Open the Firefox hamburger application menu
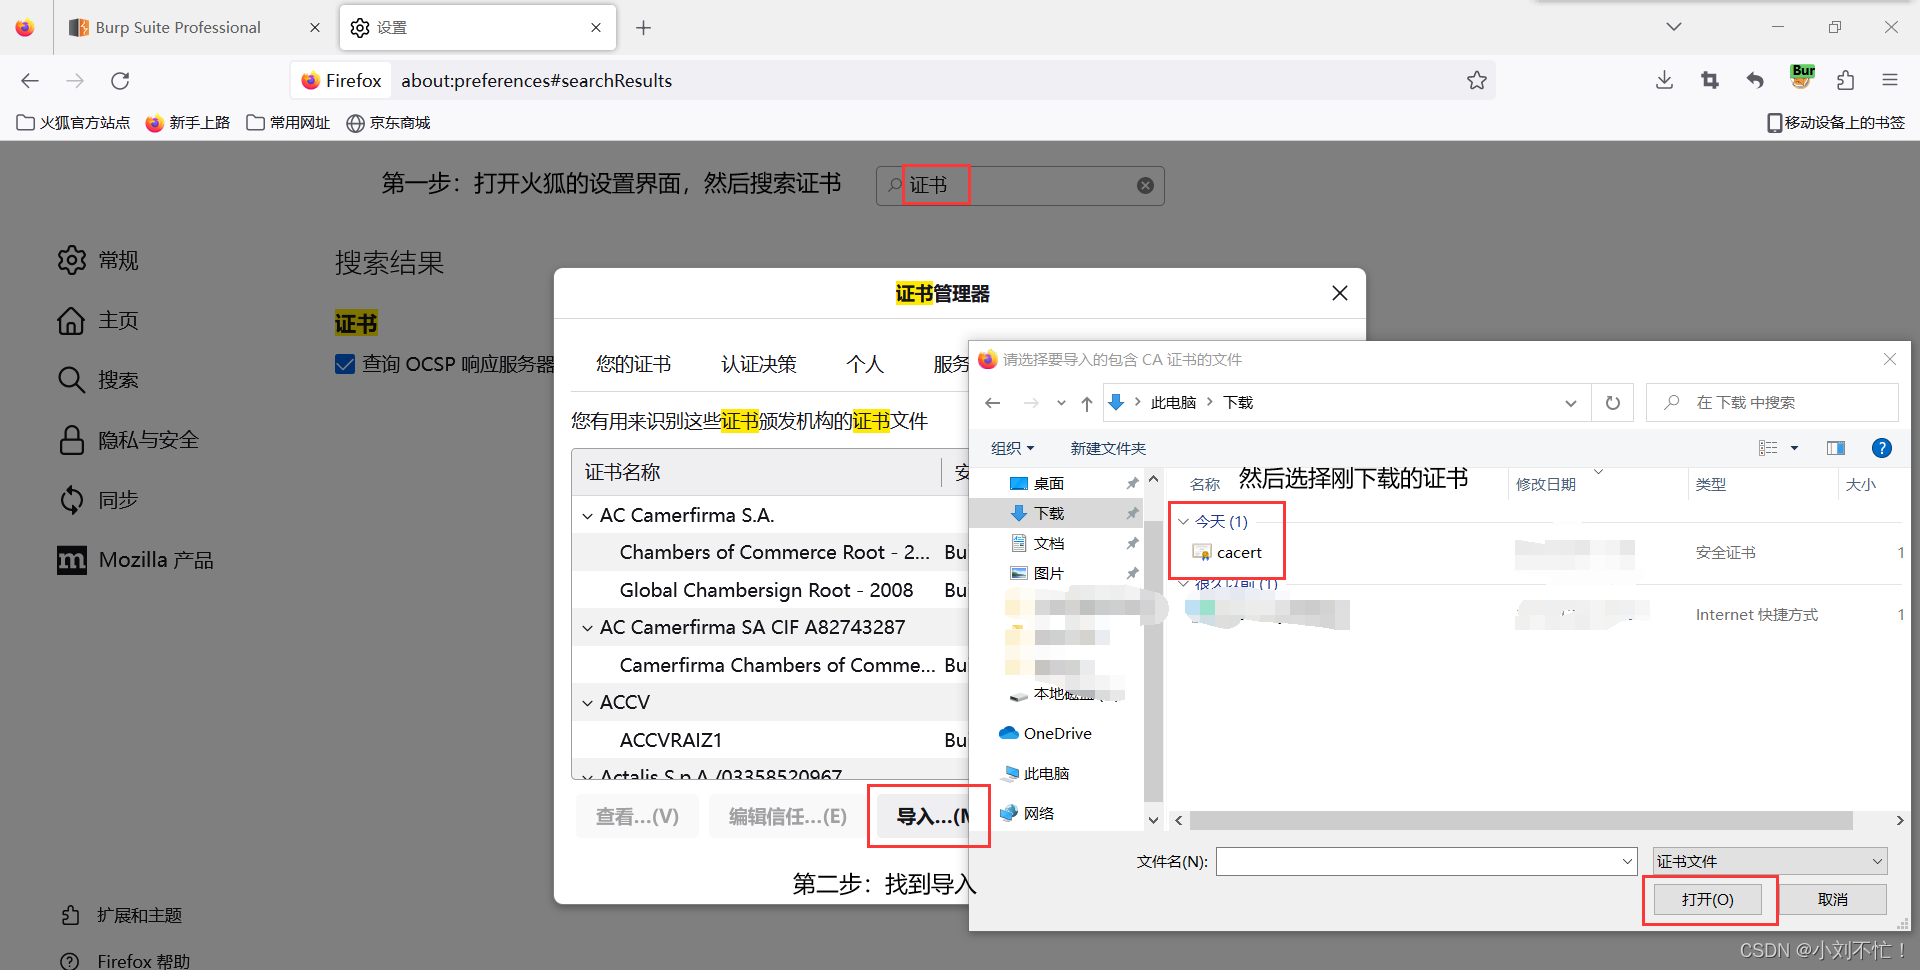This screenshot has height=970, width=1920. pyautogui.click(x=1891, y=80)
